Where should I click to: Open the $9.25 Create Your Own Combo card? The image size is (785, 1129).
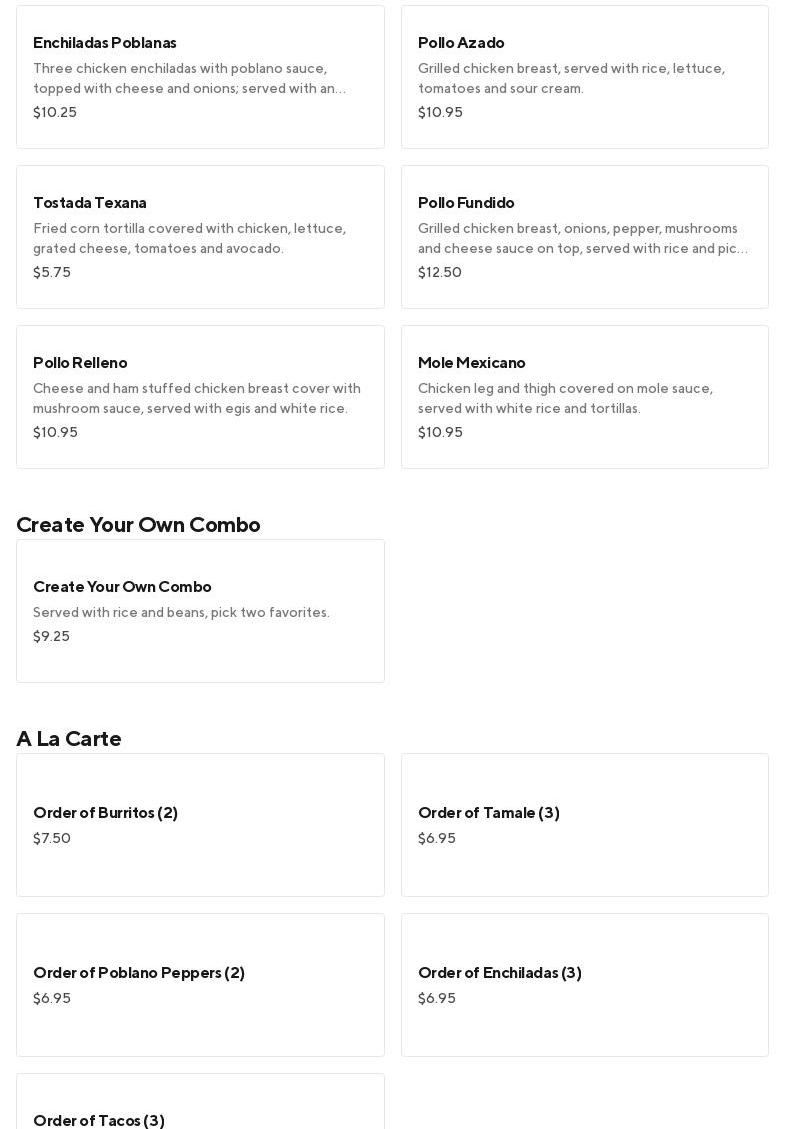click(200, 611)
